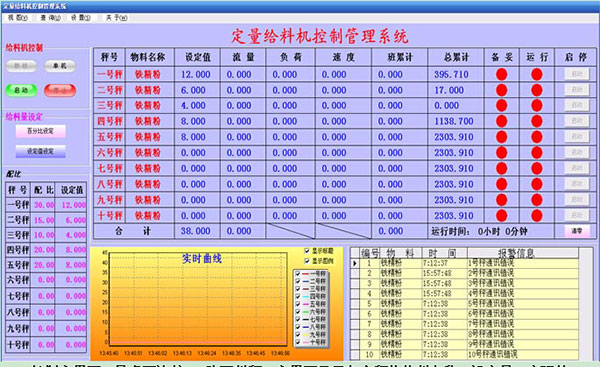Open the 视图 menu
This screenshot has width=600, height=367.
tap(18, 18)
